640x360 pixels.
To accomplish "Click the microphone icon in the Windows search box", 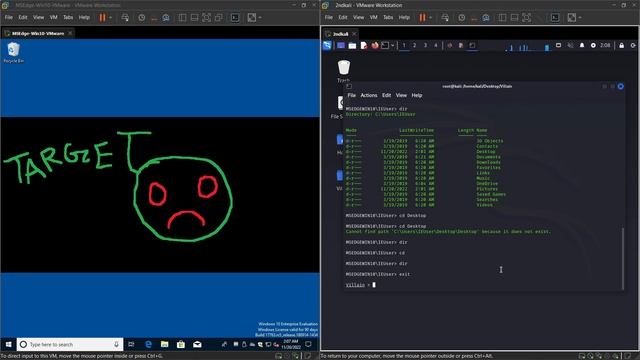I will [x=116, y=344].
